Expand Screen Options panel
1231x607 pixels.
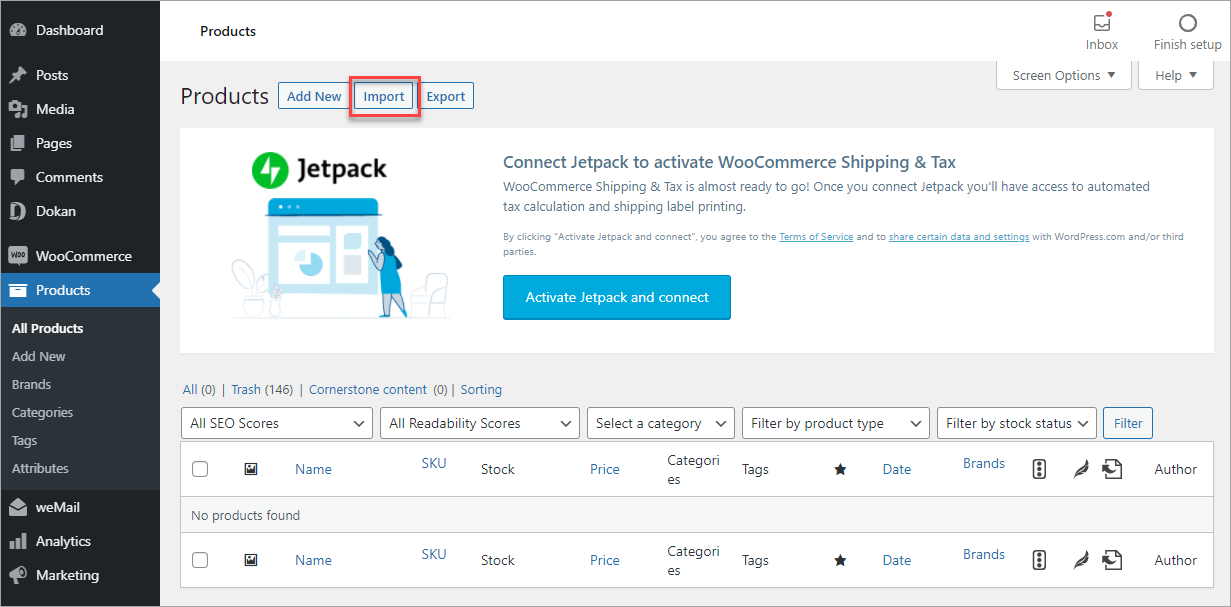coord(1064,75)
